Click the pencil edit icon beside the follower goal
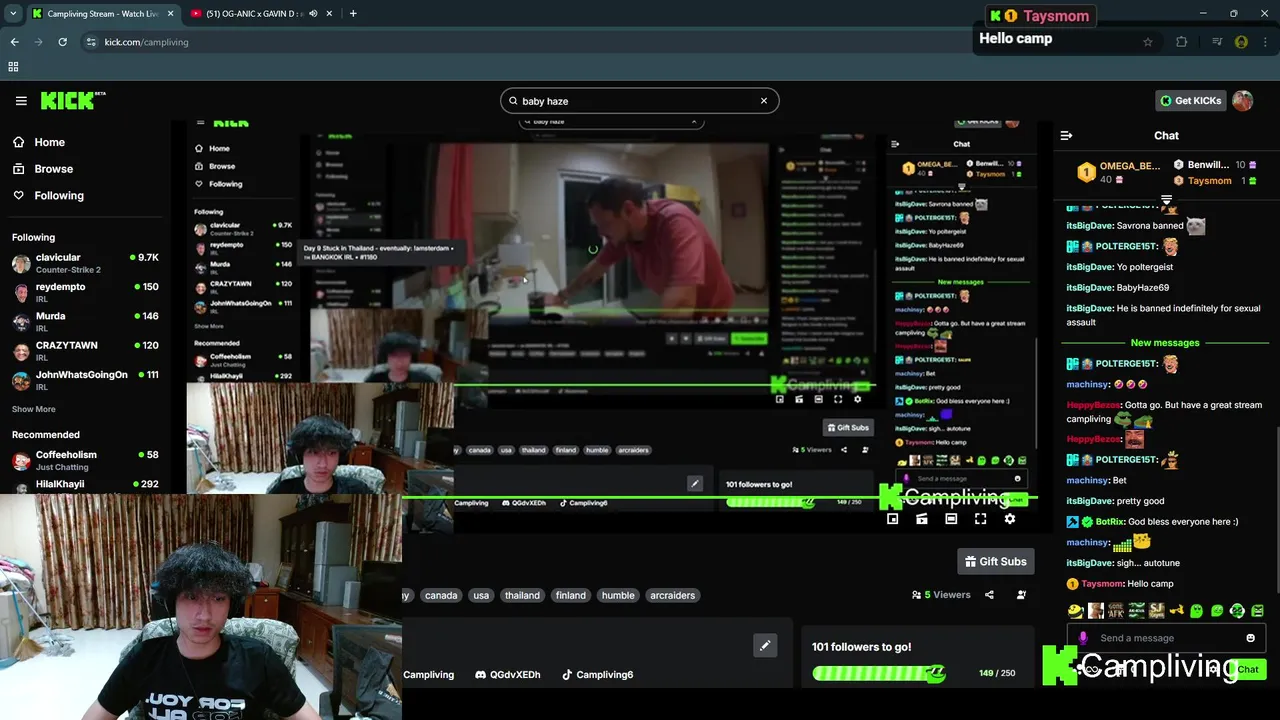Screen dimensions: 1280x720 pyautogui.click(x=765, y=646)
